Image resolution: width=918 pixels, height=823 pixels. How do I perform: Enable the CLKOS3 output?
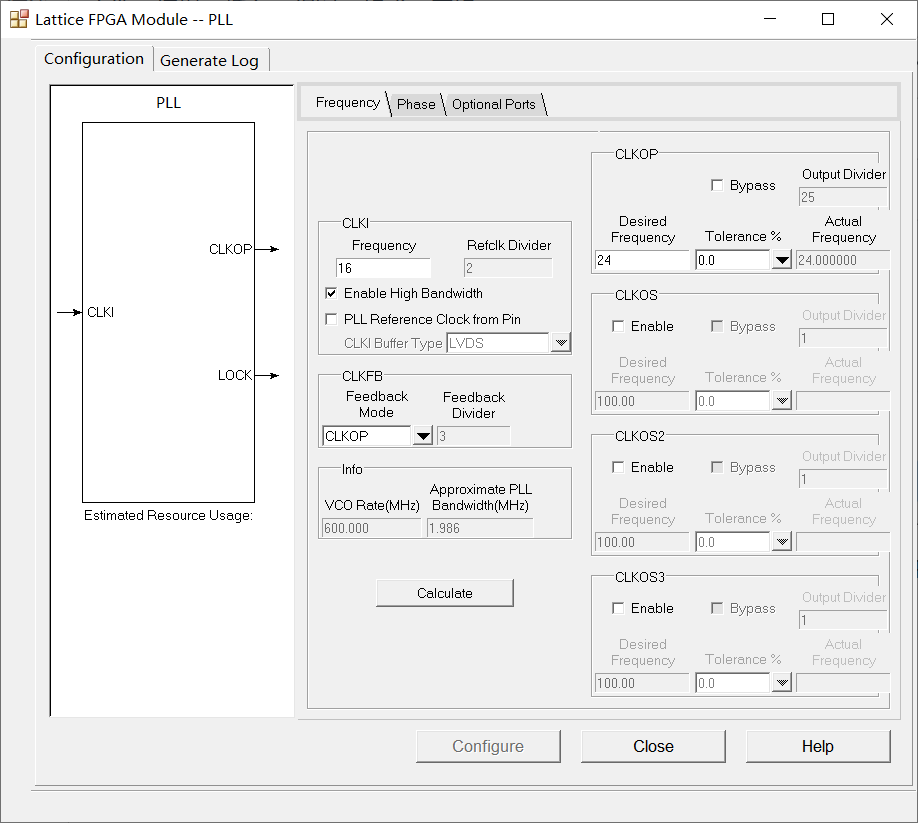point(618,608)
